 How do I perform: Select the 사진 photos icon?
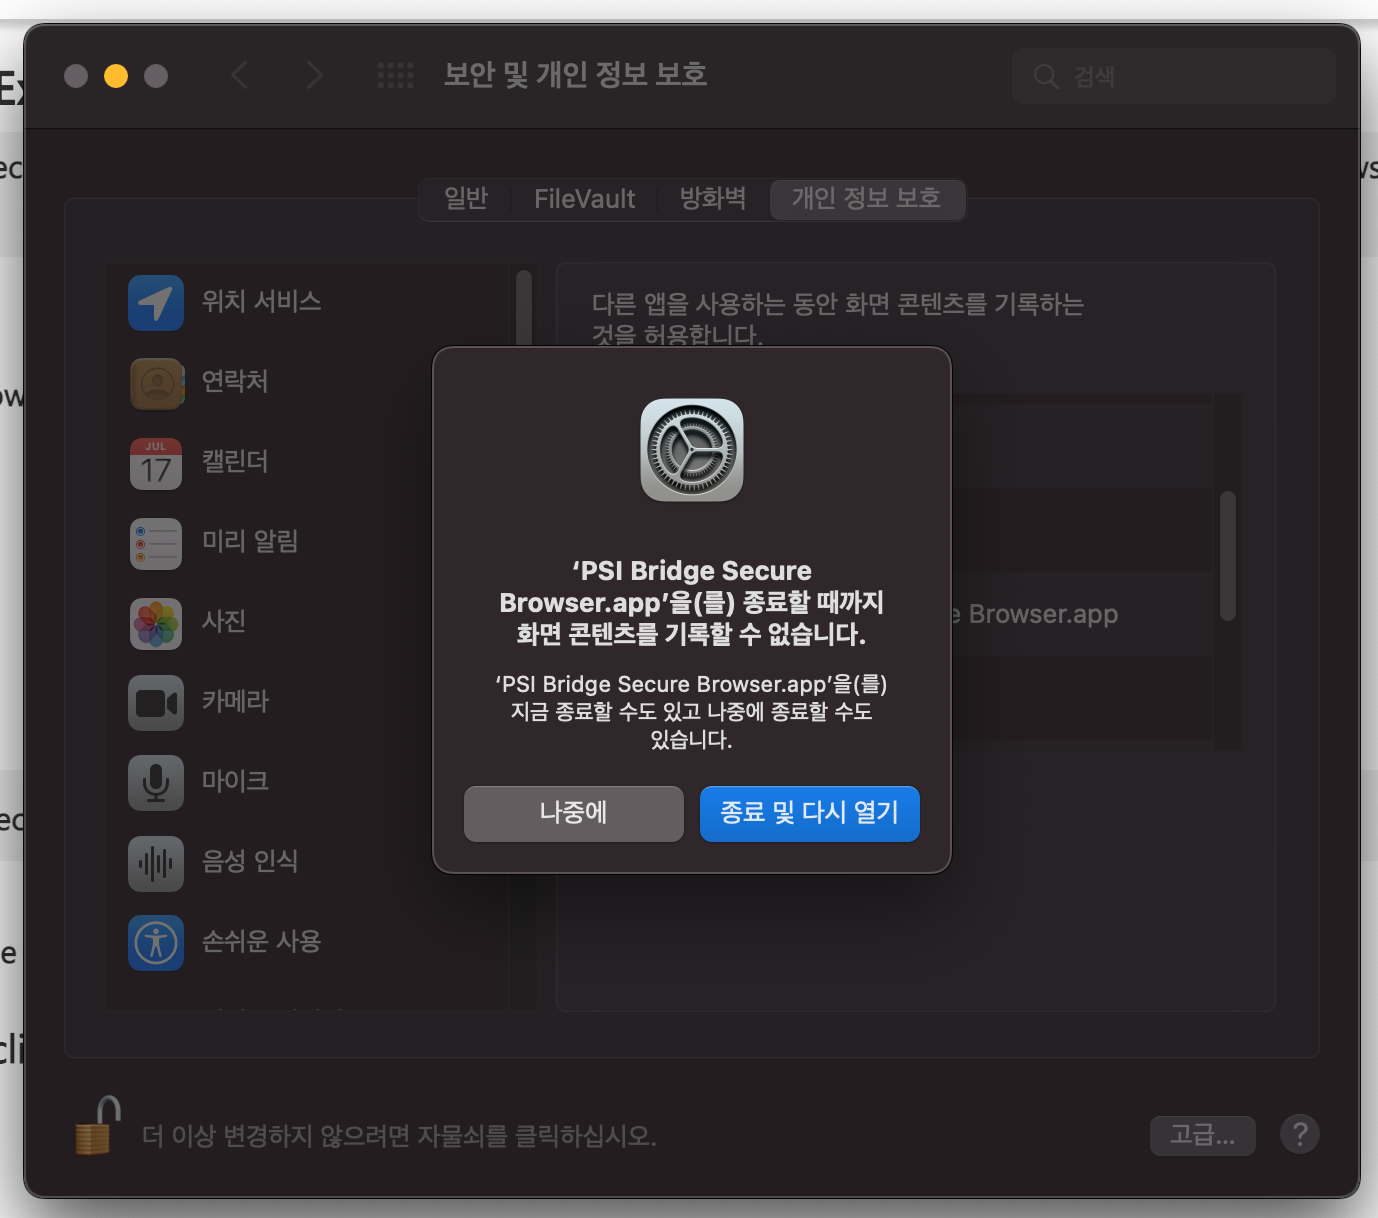pos(156,623)
